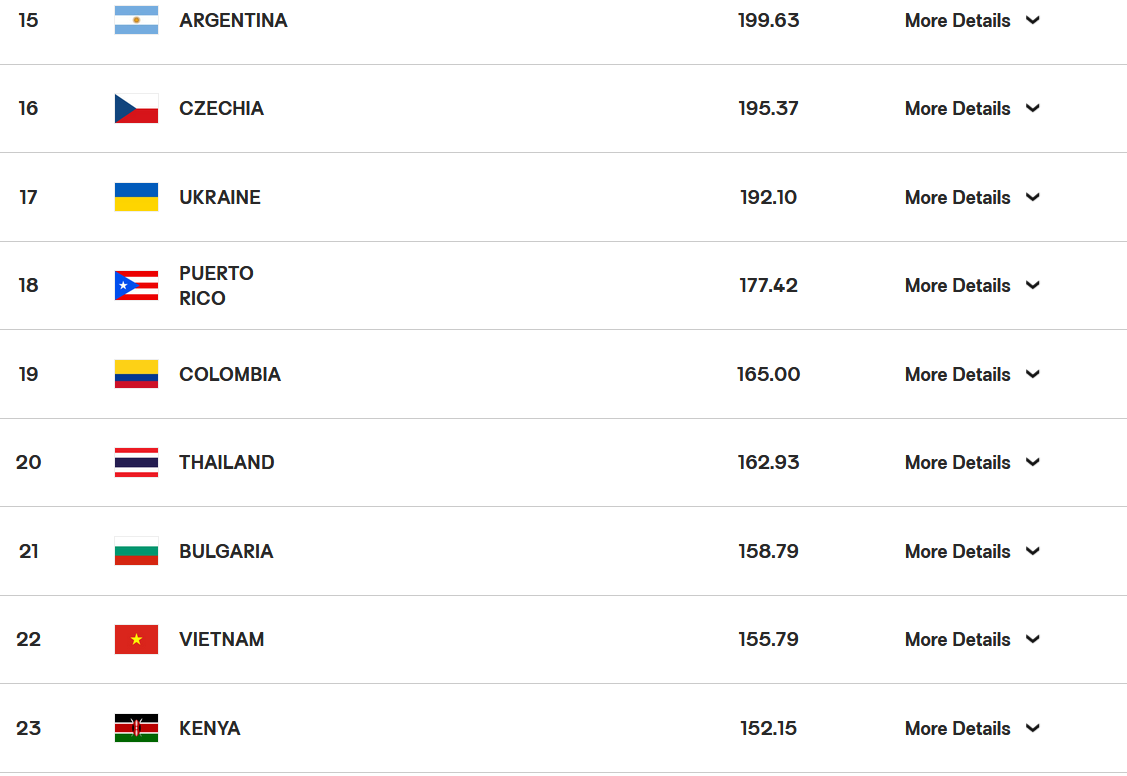Select the THAILAND country name
The height and width of the screenshot is (776, 1127).
click(226, 462)
